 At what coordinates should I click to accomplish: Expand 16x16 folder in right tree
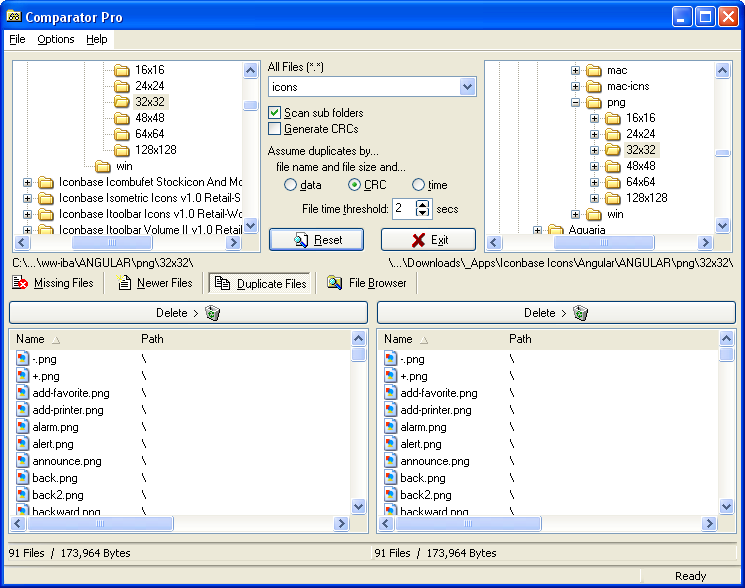(594, 118)
